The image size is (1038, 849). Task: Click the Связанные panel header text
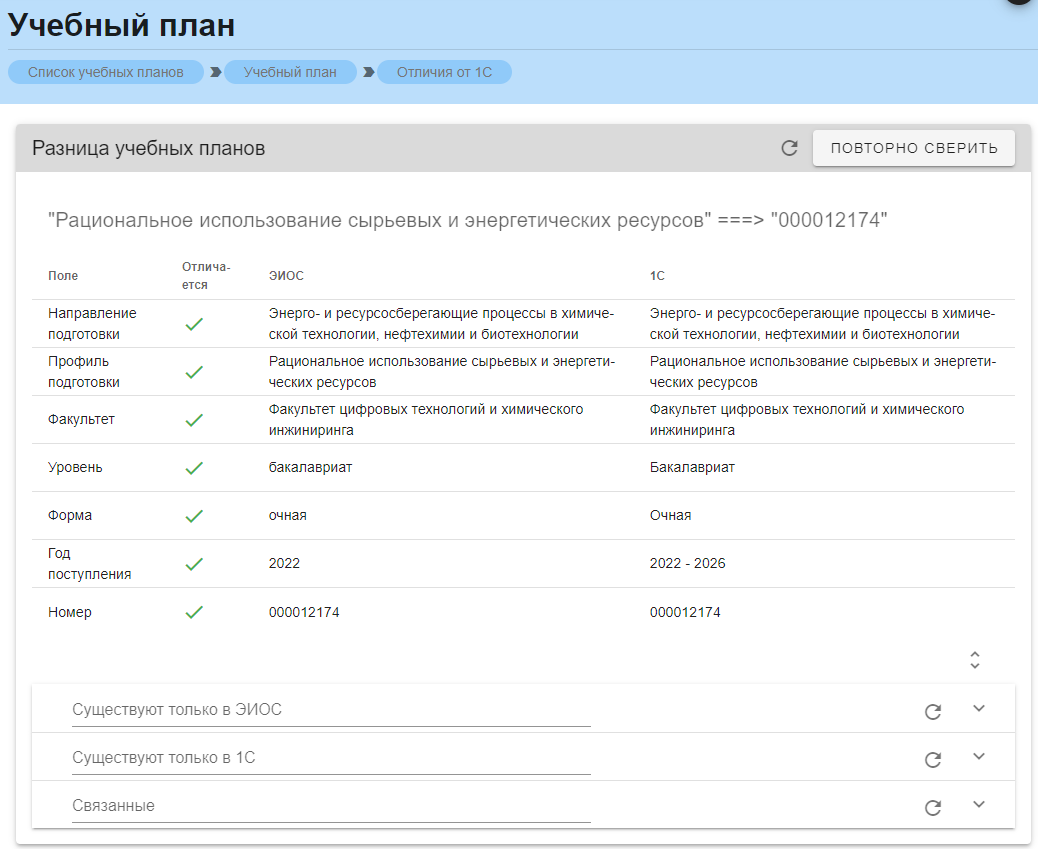coord(114,806)
